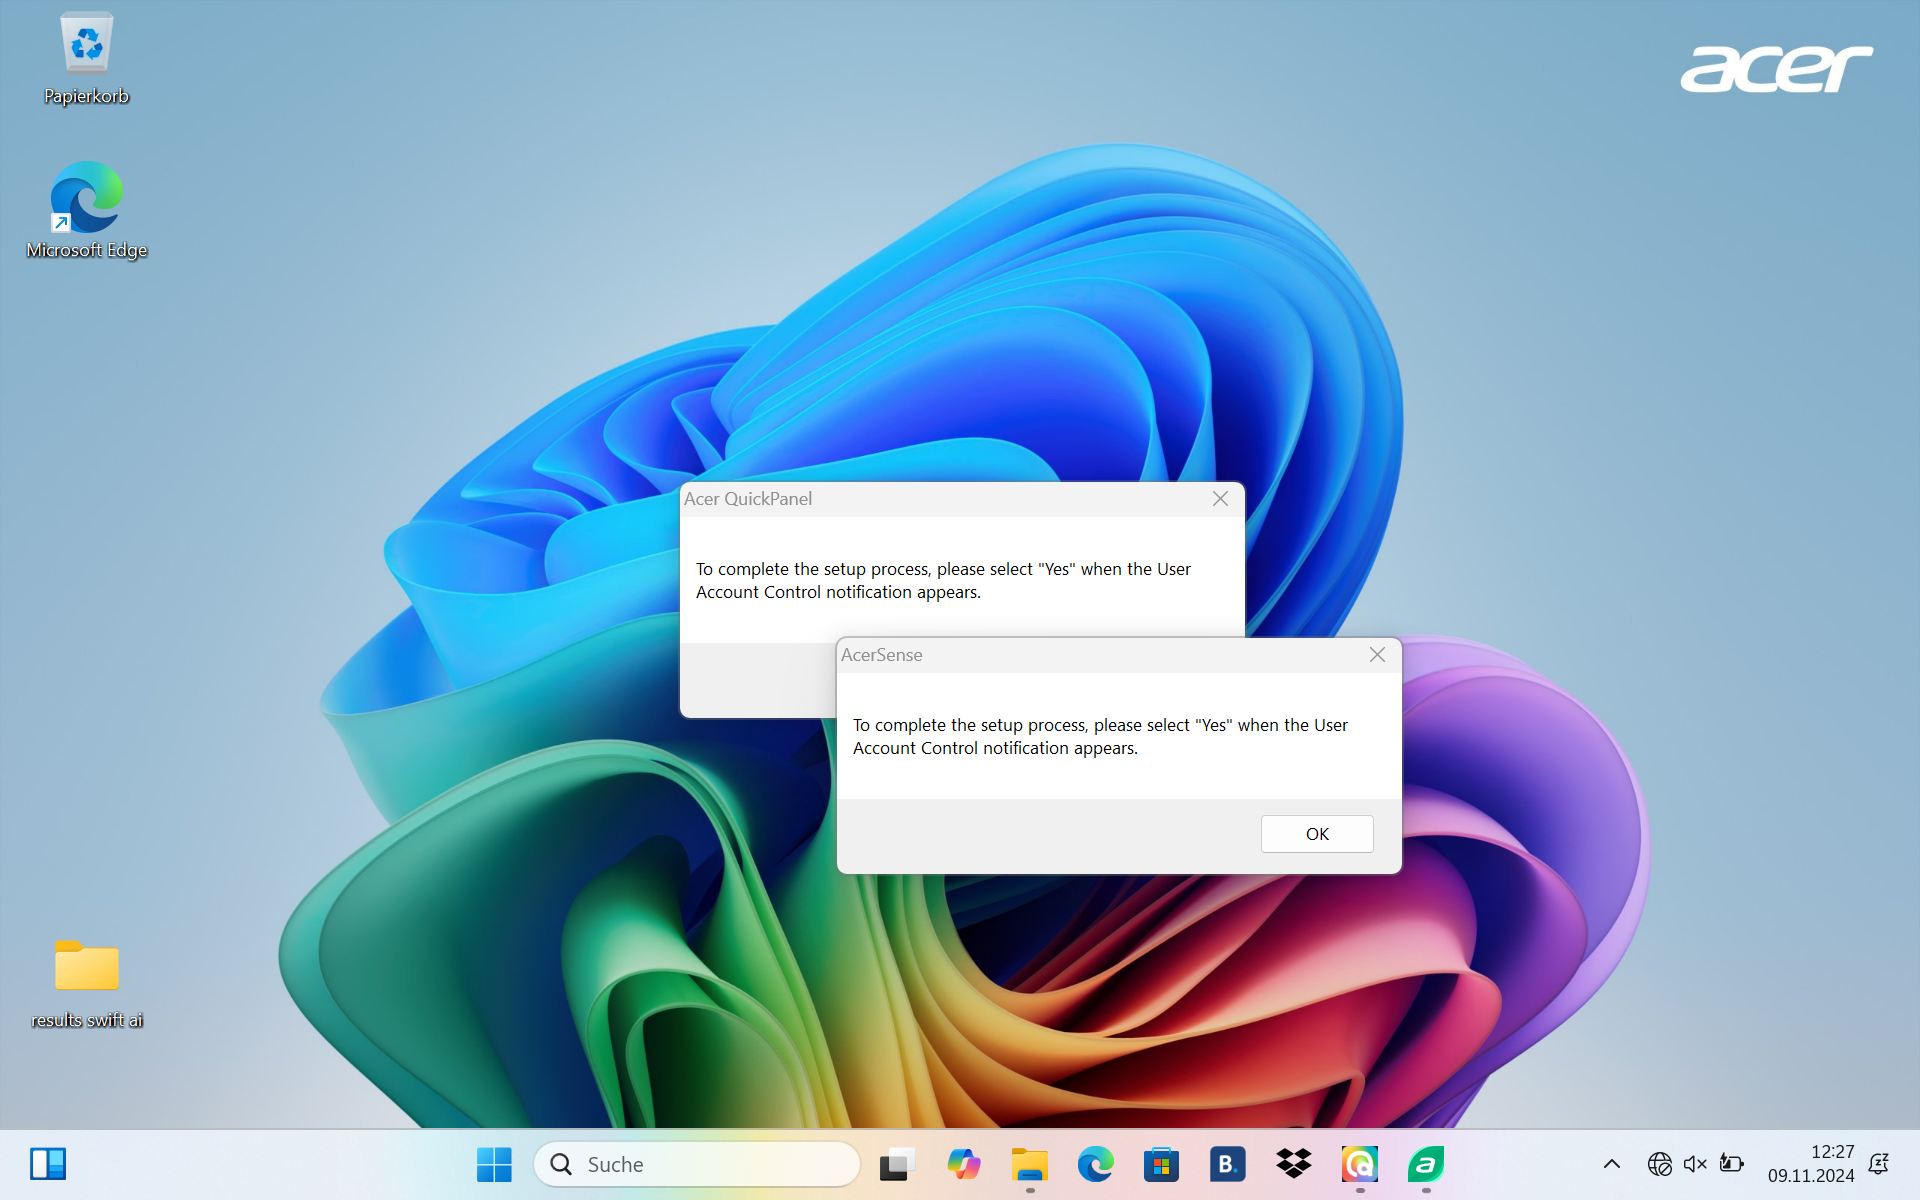Open File Explorer from the taskbar
The image size is (1920, 1200).
click(x=1029, y=1164)
